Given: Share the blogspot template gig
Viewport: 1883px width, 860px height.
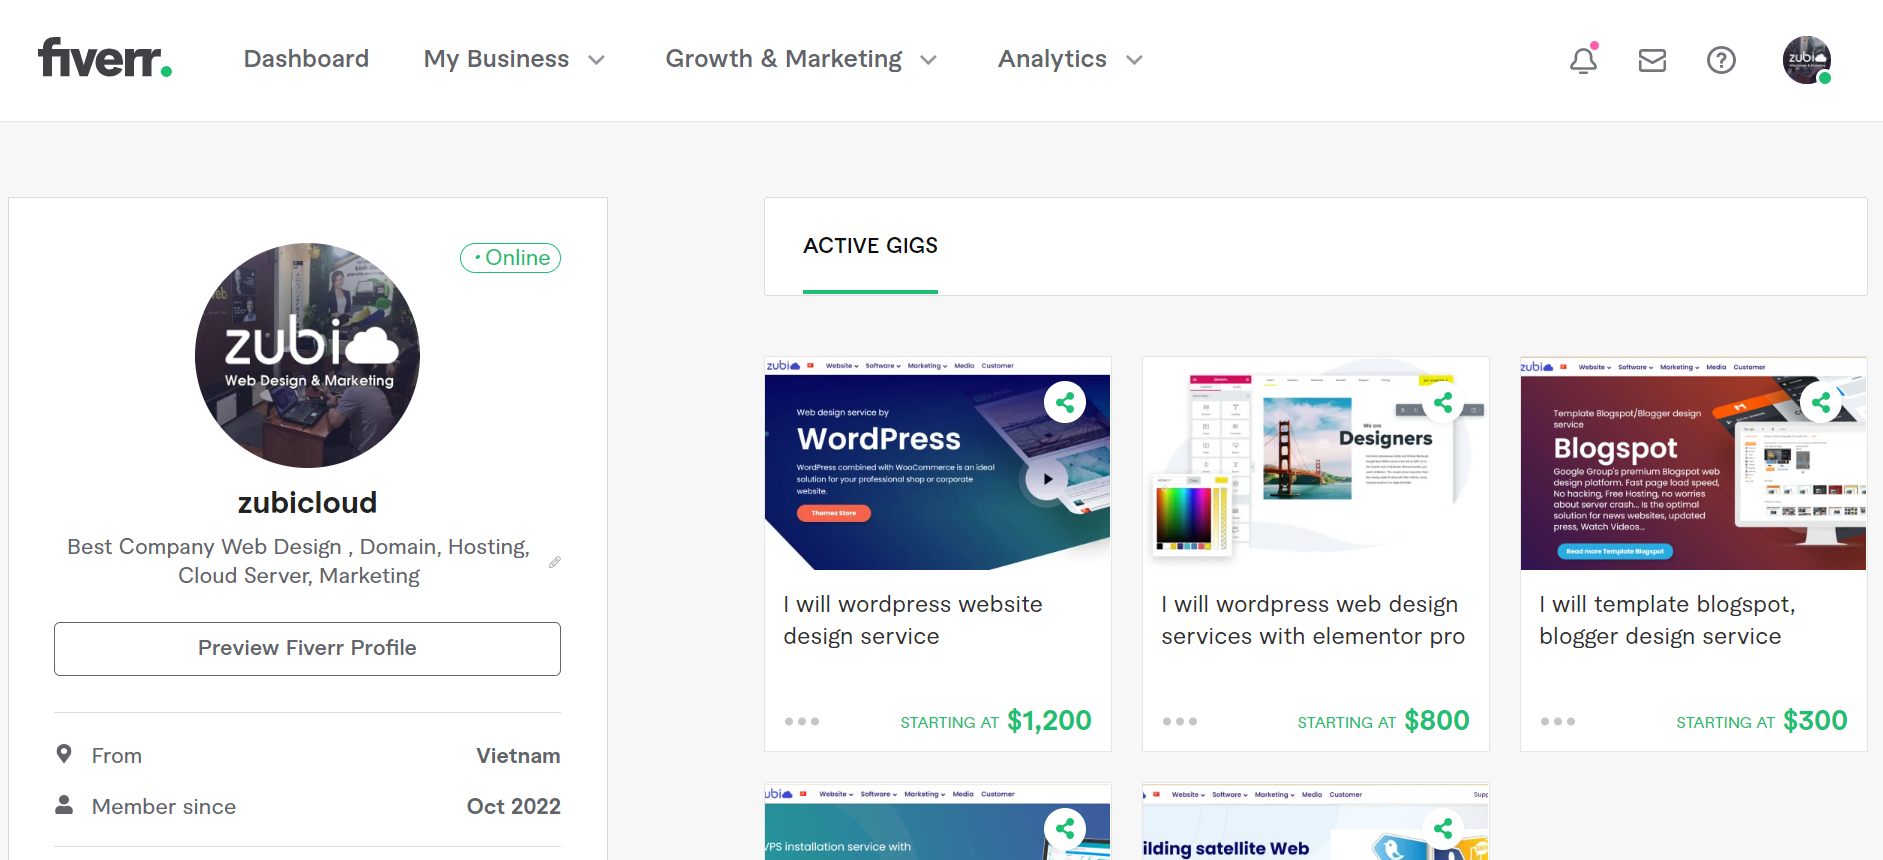Looking at the screenshot, I should click(x=1821, y=402).
